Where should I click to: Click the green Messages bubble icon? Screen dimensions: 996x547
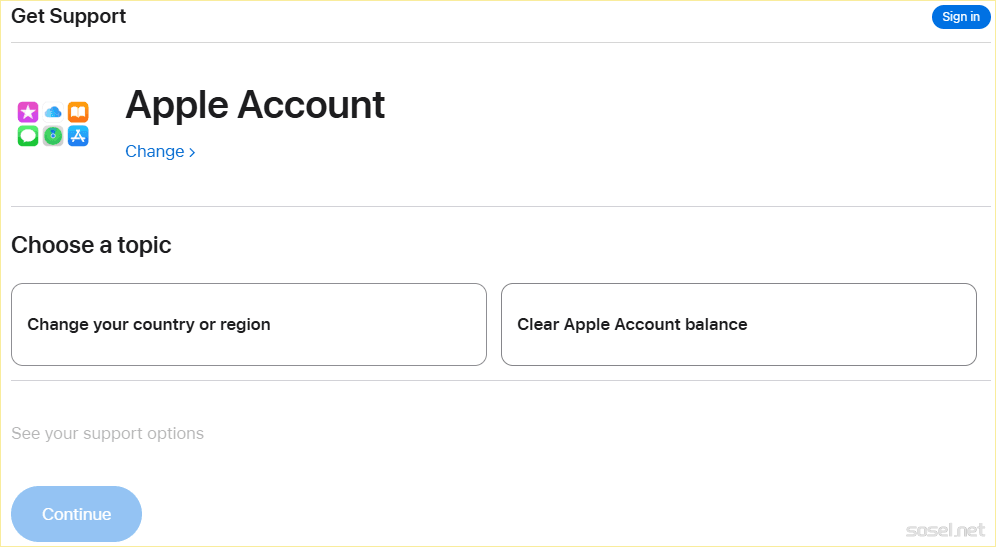click(x=28, y=136)
